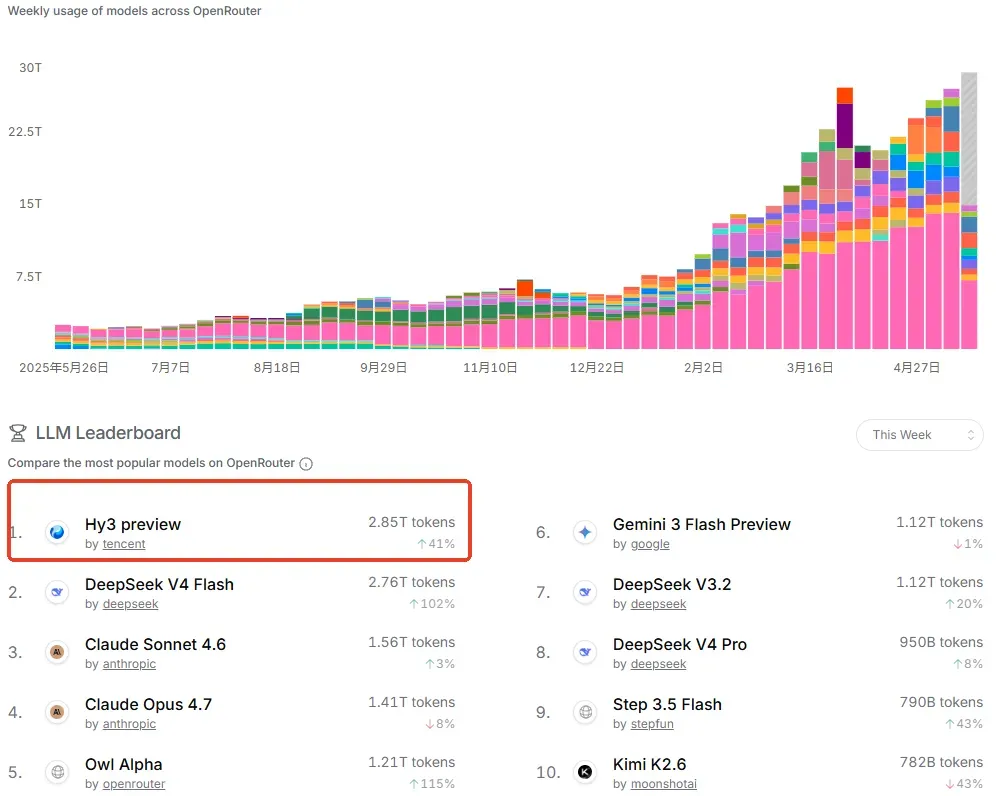Viewport: 1004px width, 796px height.
Task: Click the '↑102%' change indicator
Action: [432, 604]
